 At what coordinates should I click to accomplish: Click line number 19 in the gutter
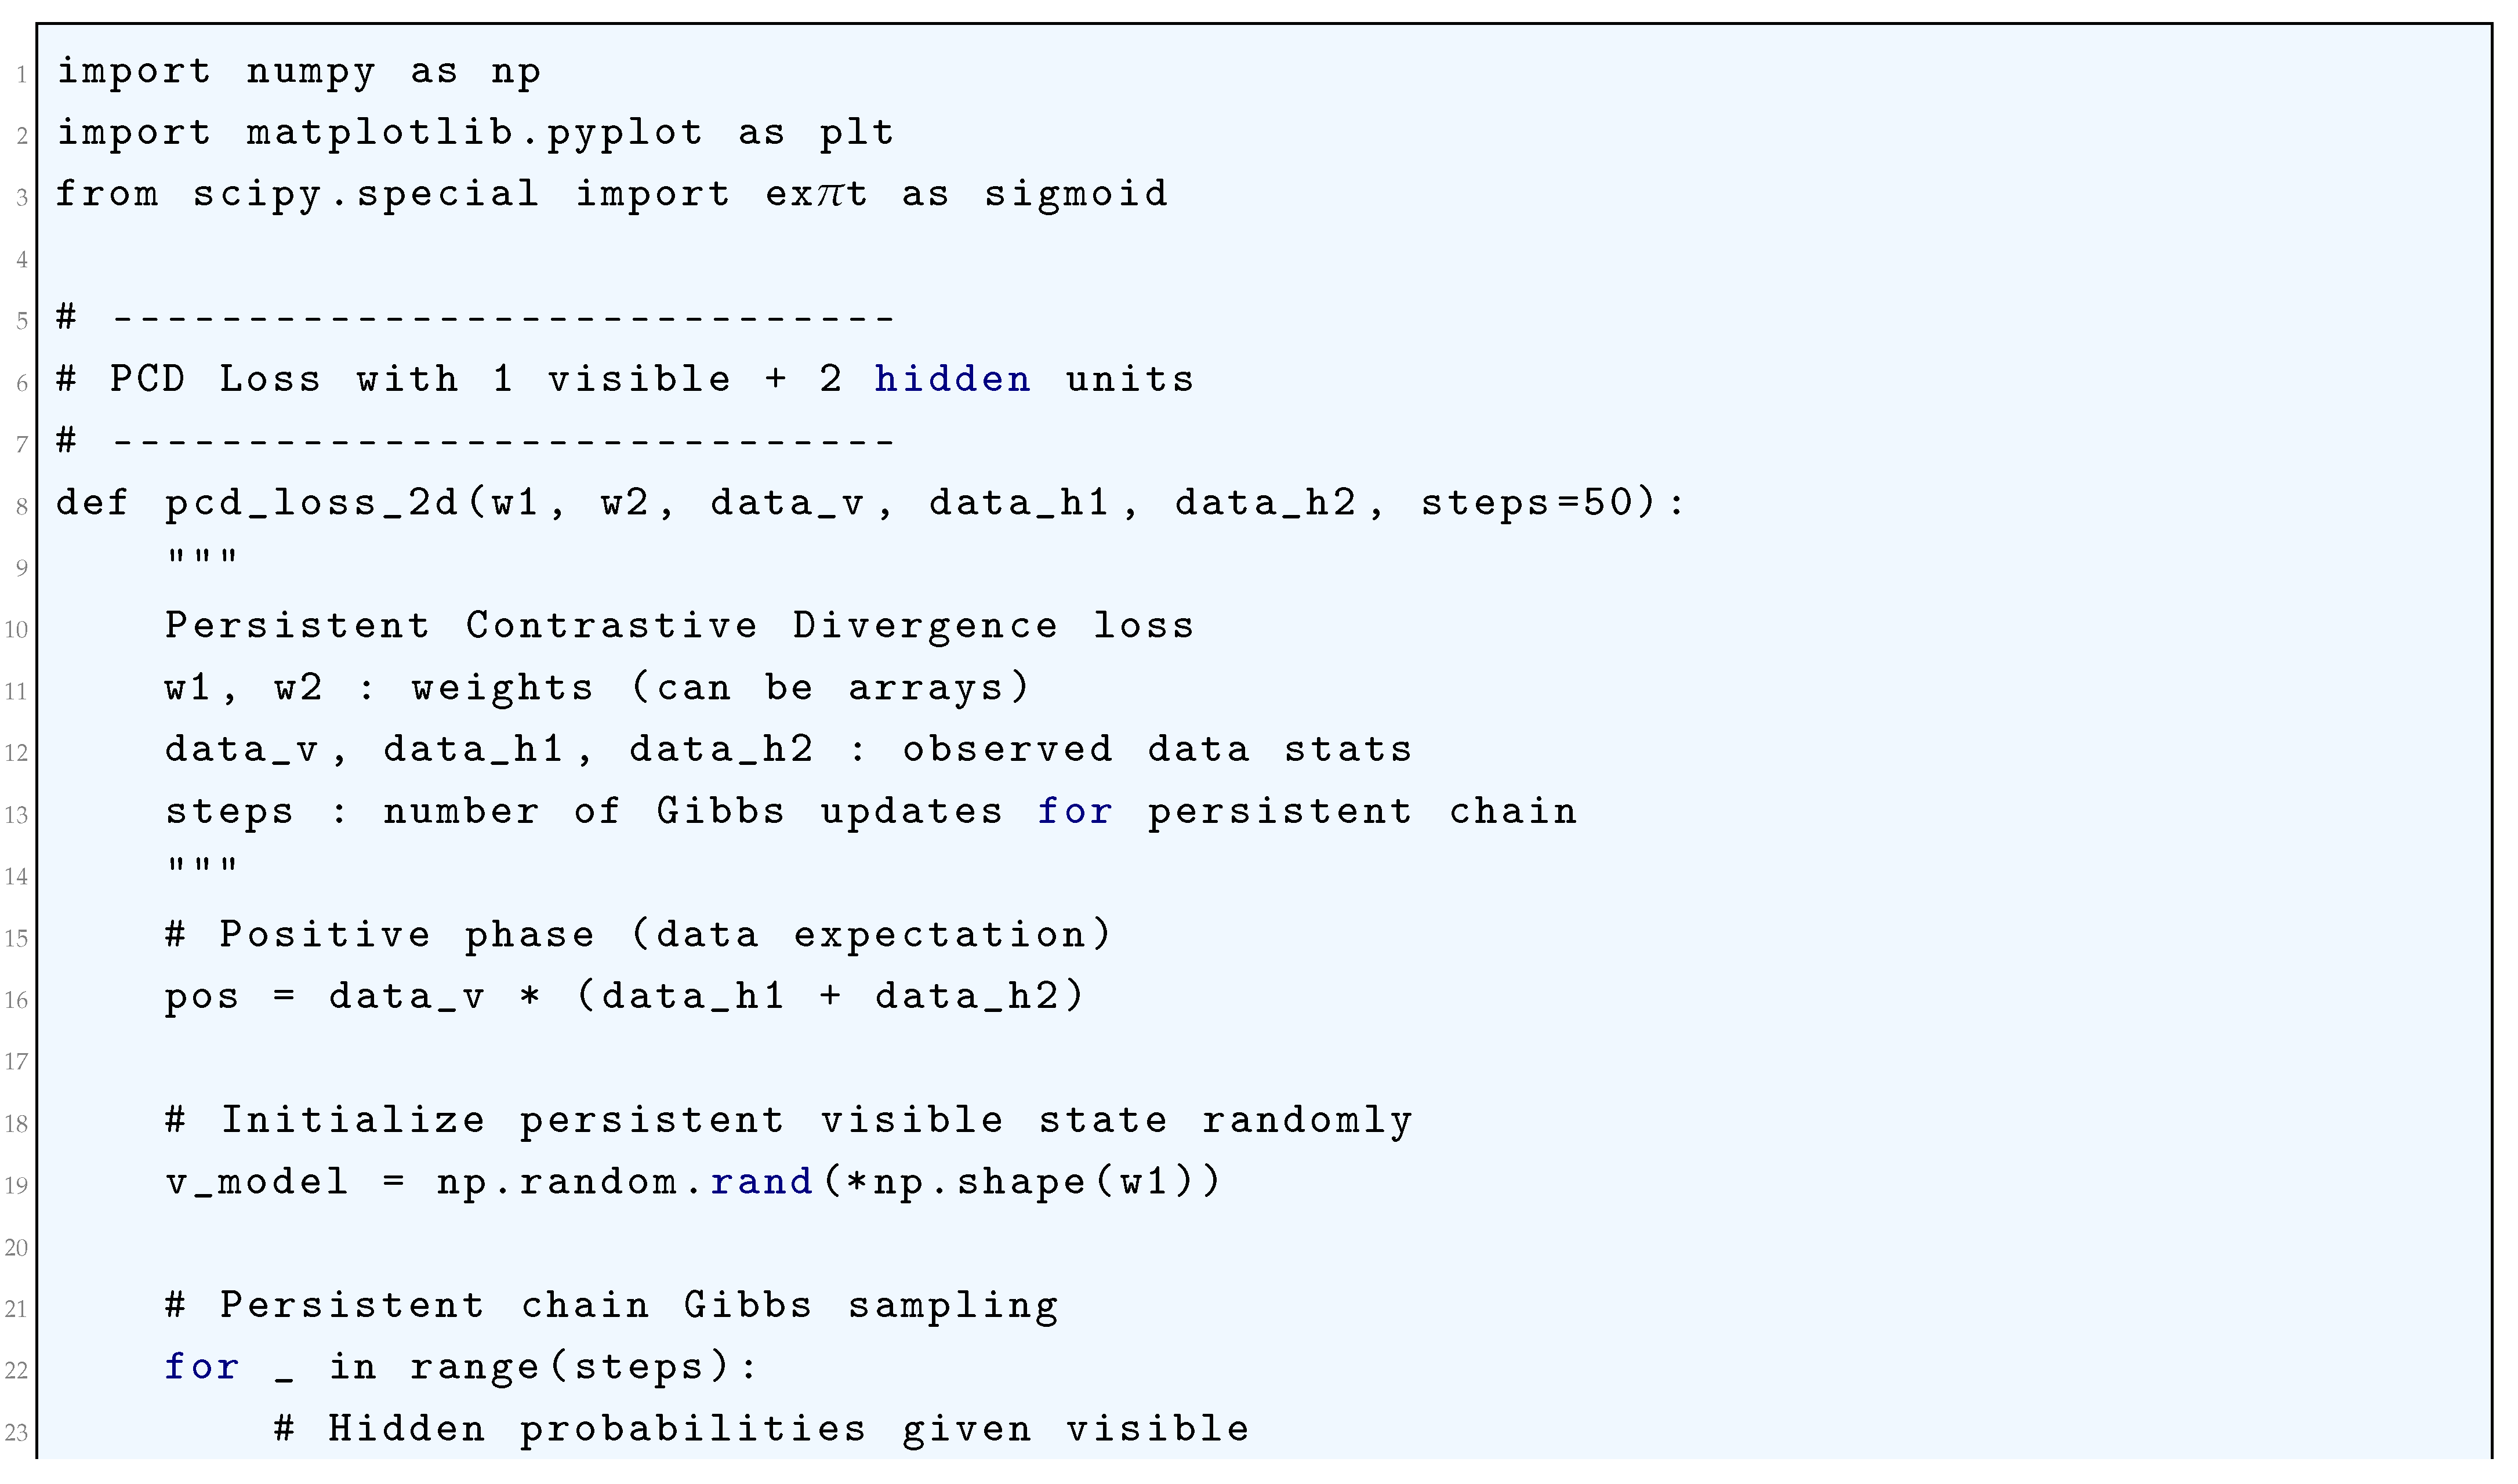click(x=16, y=1187)
